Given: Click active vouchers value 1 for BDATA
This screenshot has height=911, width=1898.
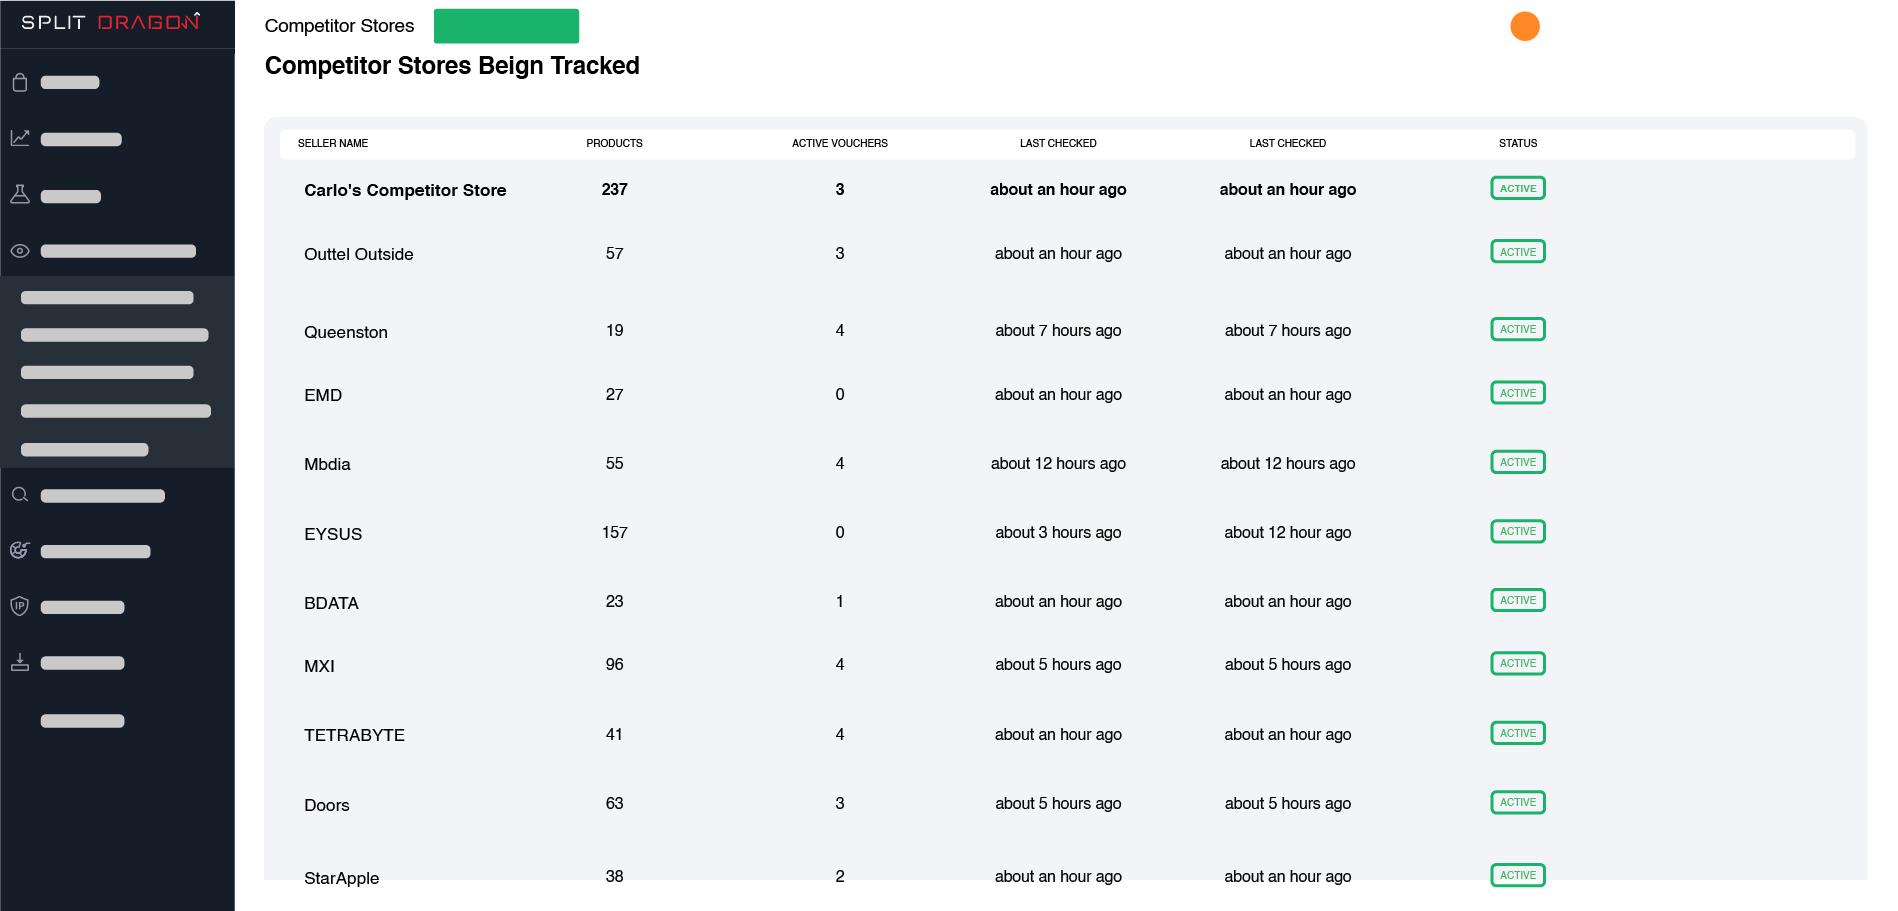Looking at the screenshot, I should click(840, 601).
